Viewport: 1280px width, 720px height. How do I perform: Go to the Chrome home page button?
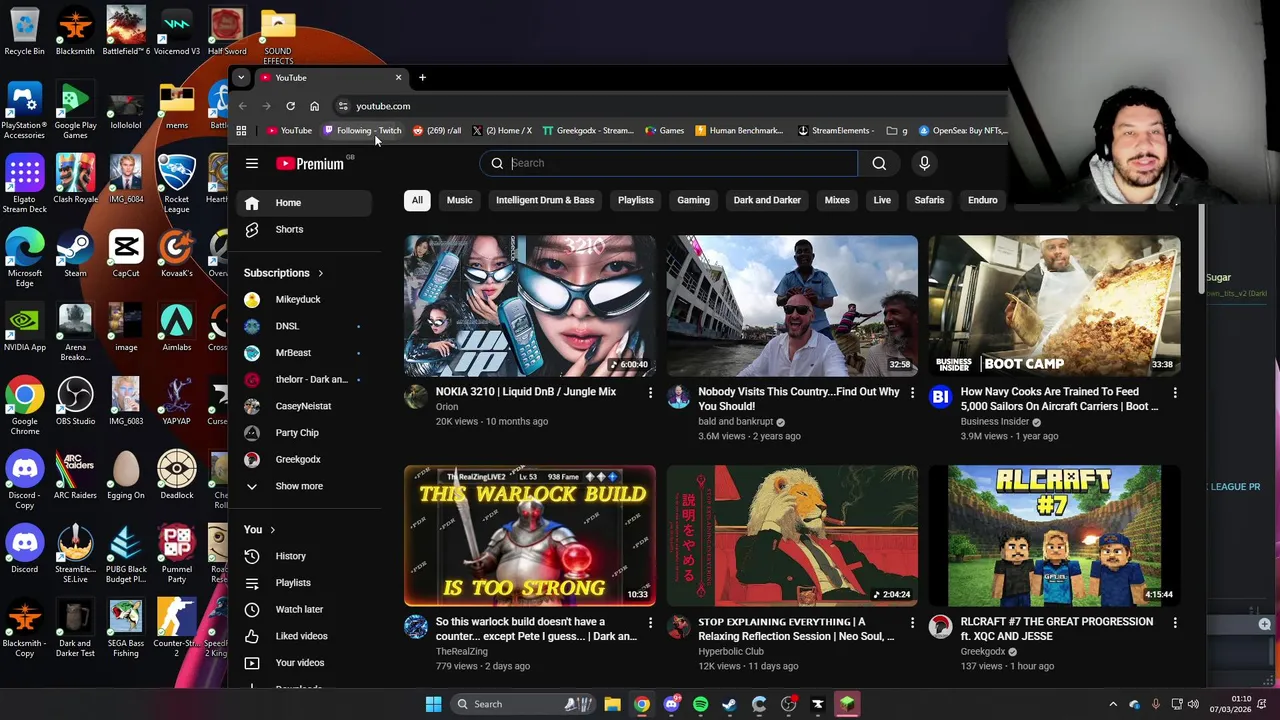point(314,106)
